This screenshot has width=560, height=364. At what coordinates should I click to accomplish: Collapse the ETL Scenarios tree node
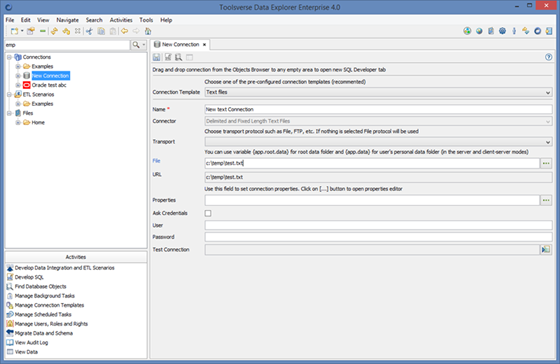[9, 94]
